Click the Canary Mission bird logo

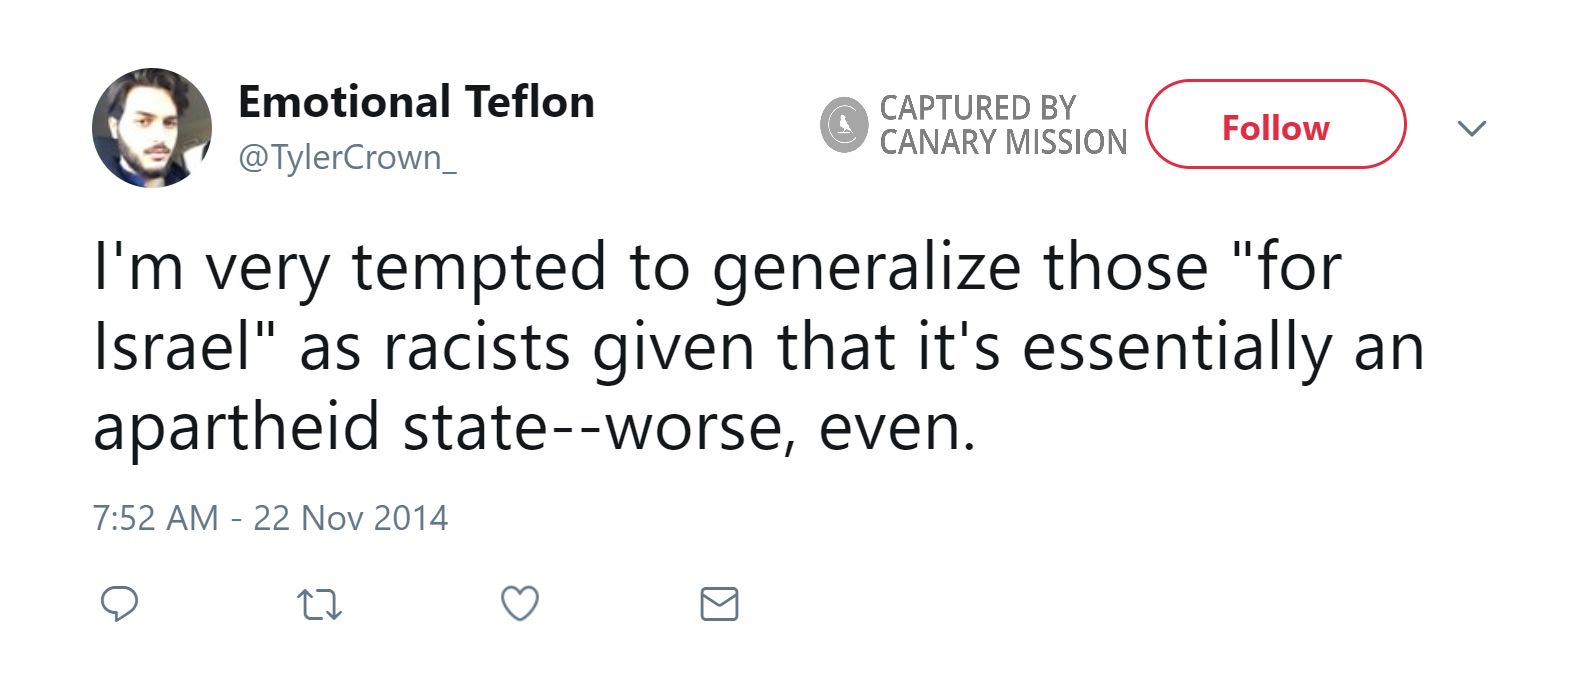(x=844, y=125)
